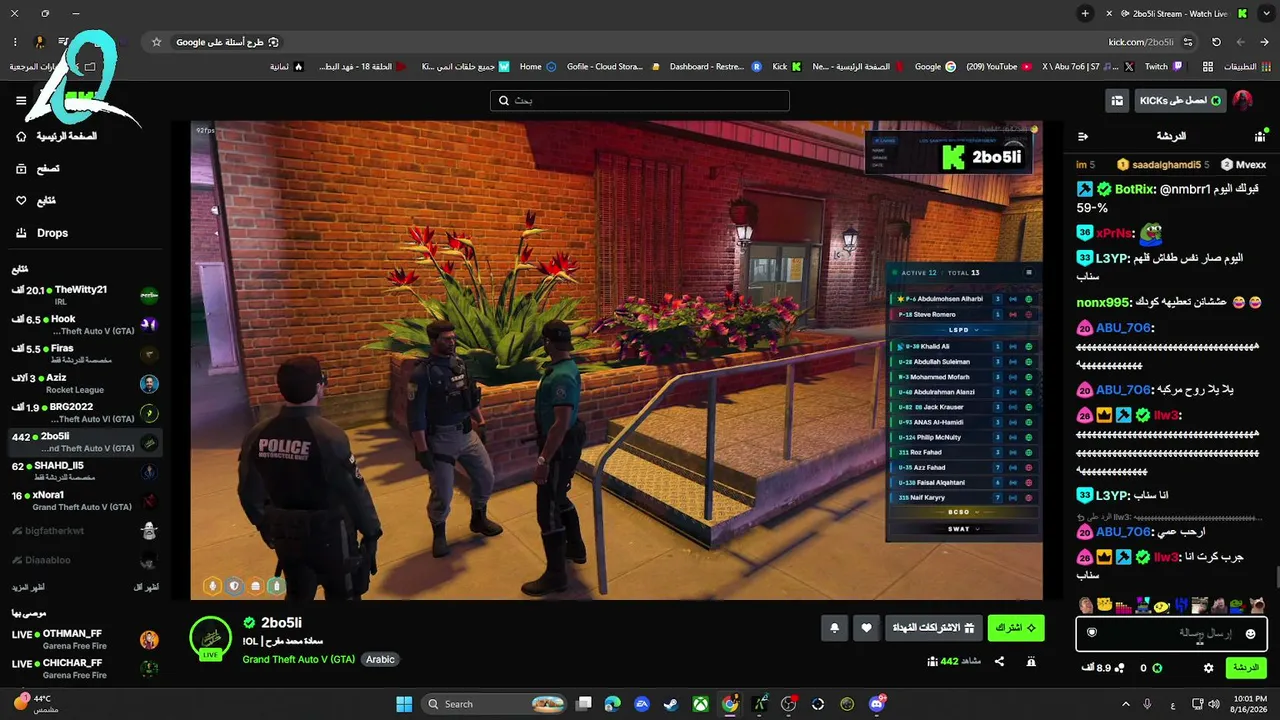Open Discord from the taskbar

(877, 704)
